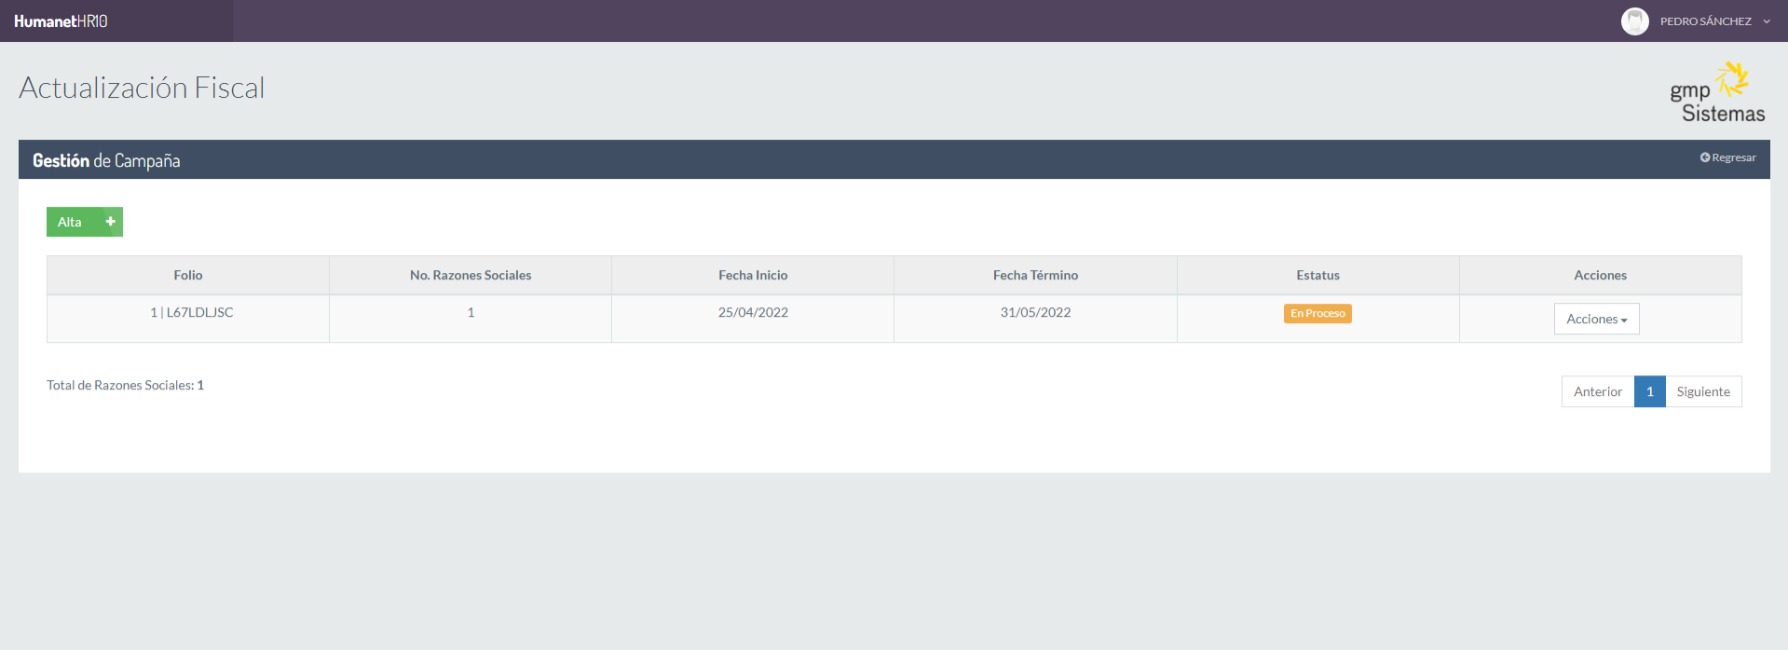Click the user avatar picture

[x=1634, y=21]
